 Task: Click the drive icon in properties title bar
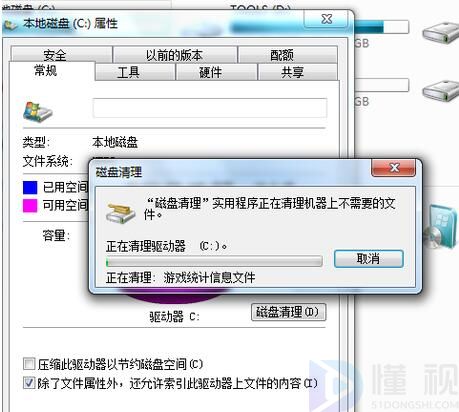[9, 25]
